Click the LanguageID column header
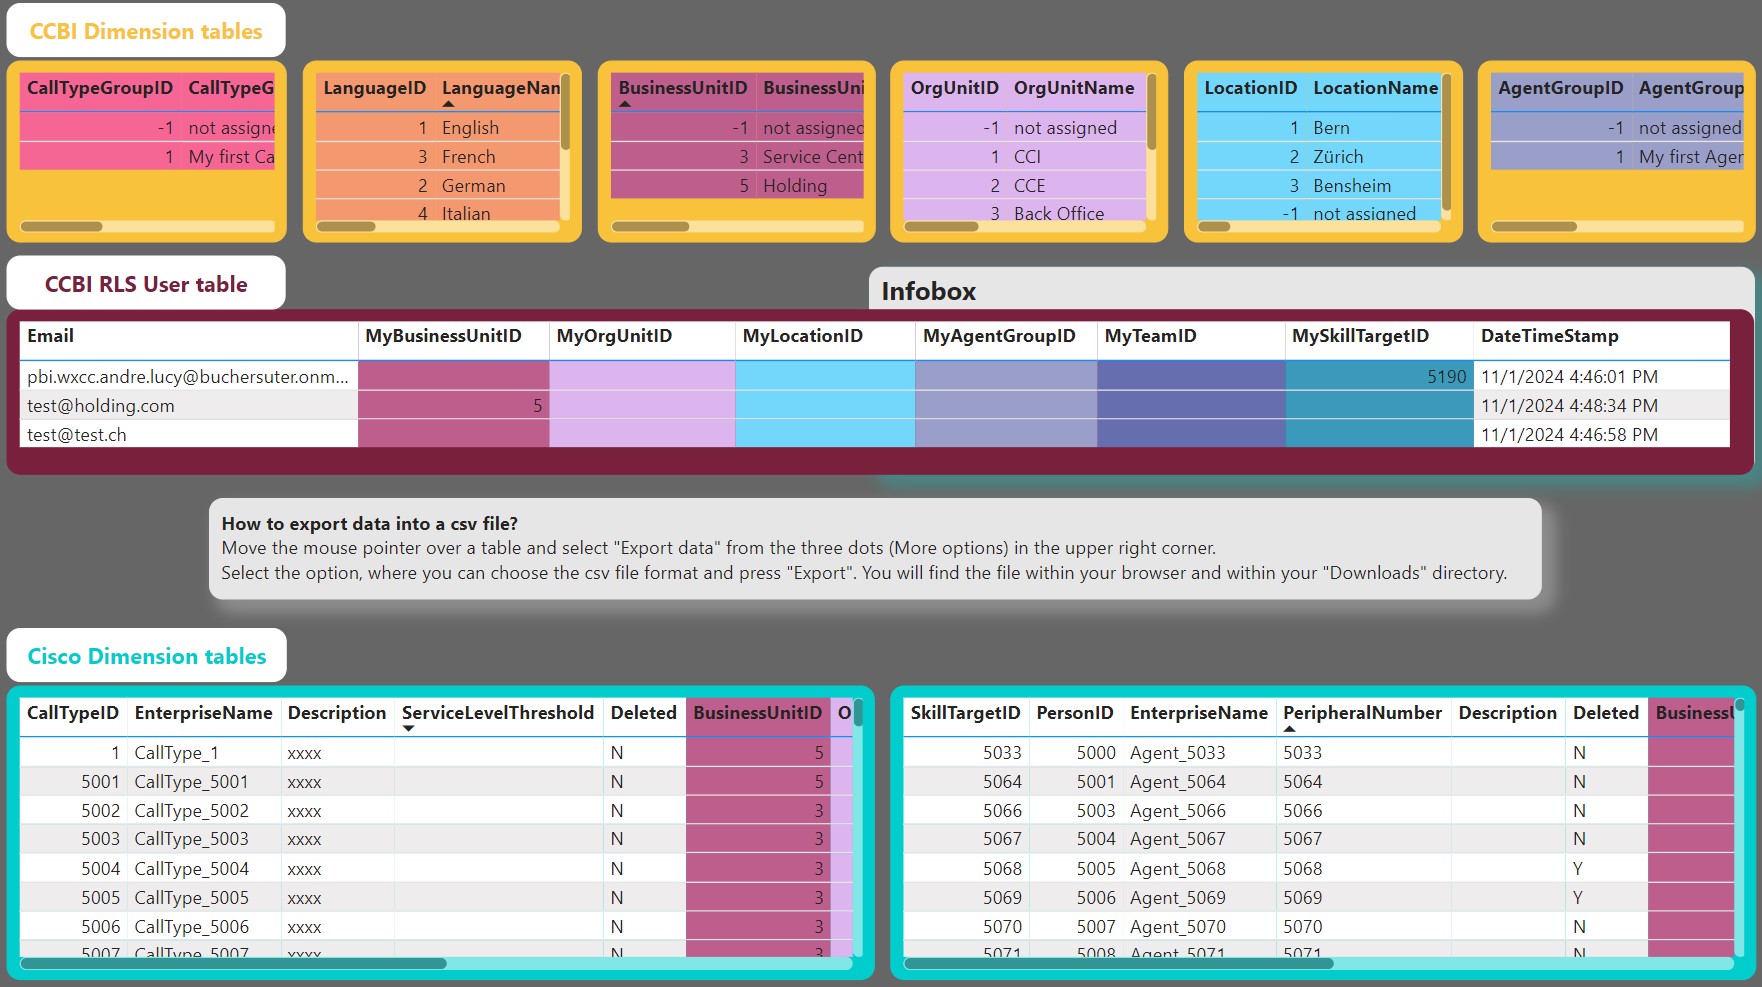Image resolution: width=1762 pixels, height=987 pixels. click(x=374, y=88)
